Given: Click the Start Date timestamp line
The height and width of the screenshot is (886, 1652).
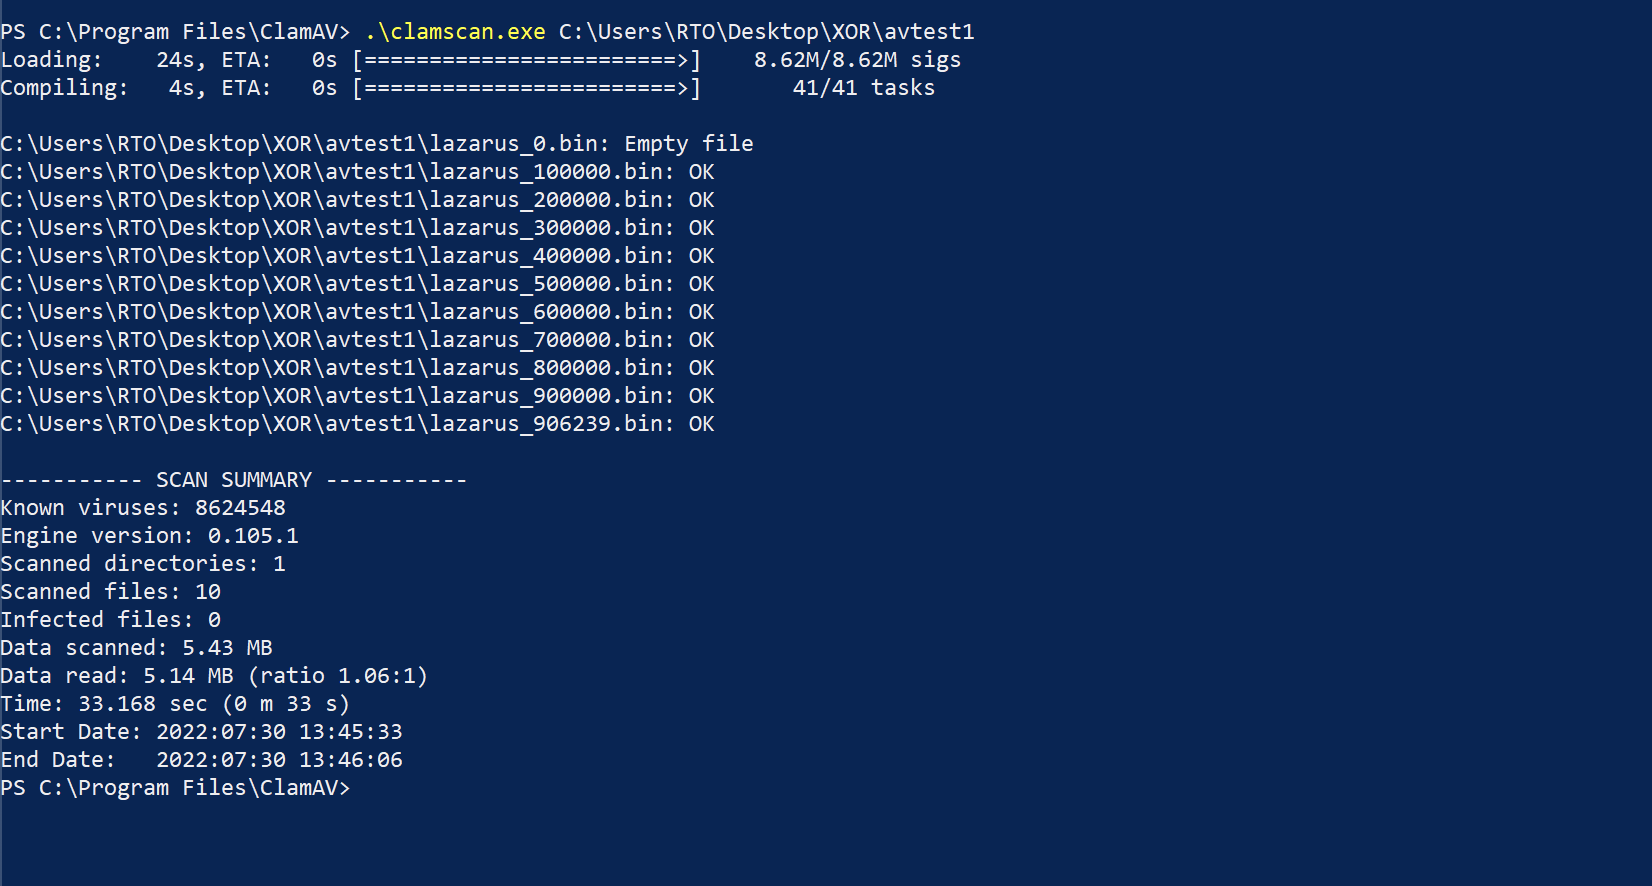Looking at the screenshot, I should pos(202,732).
